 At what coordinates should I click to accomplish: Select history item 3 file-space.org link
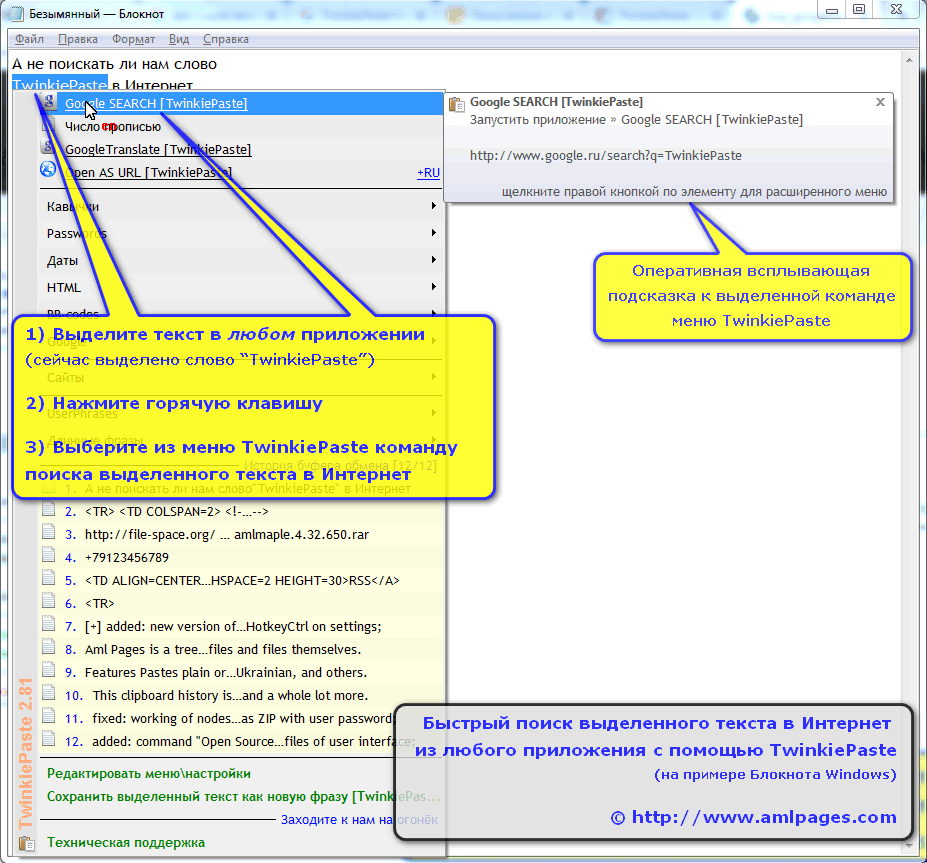(x=241, y=534)
